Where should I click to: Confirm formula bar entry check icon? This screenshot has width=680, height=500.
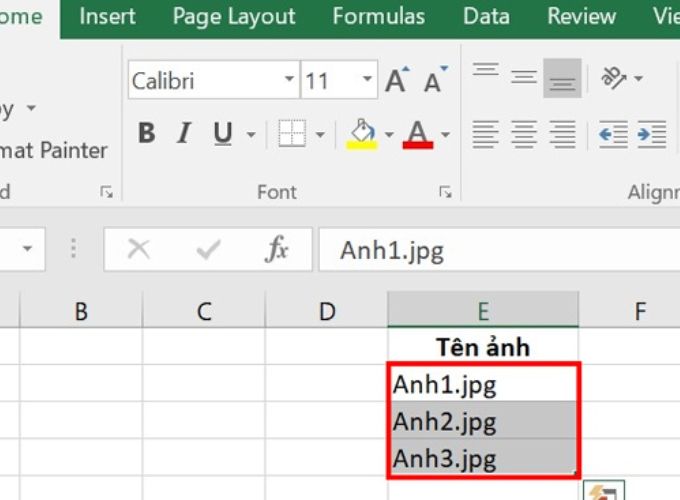click(x=208, y=249)
